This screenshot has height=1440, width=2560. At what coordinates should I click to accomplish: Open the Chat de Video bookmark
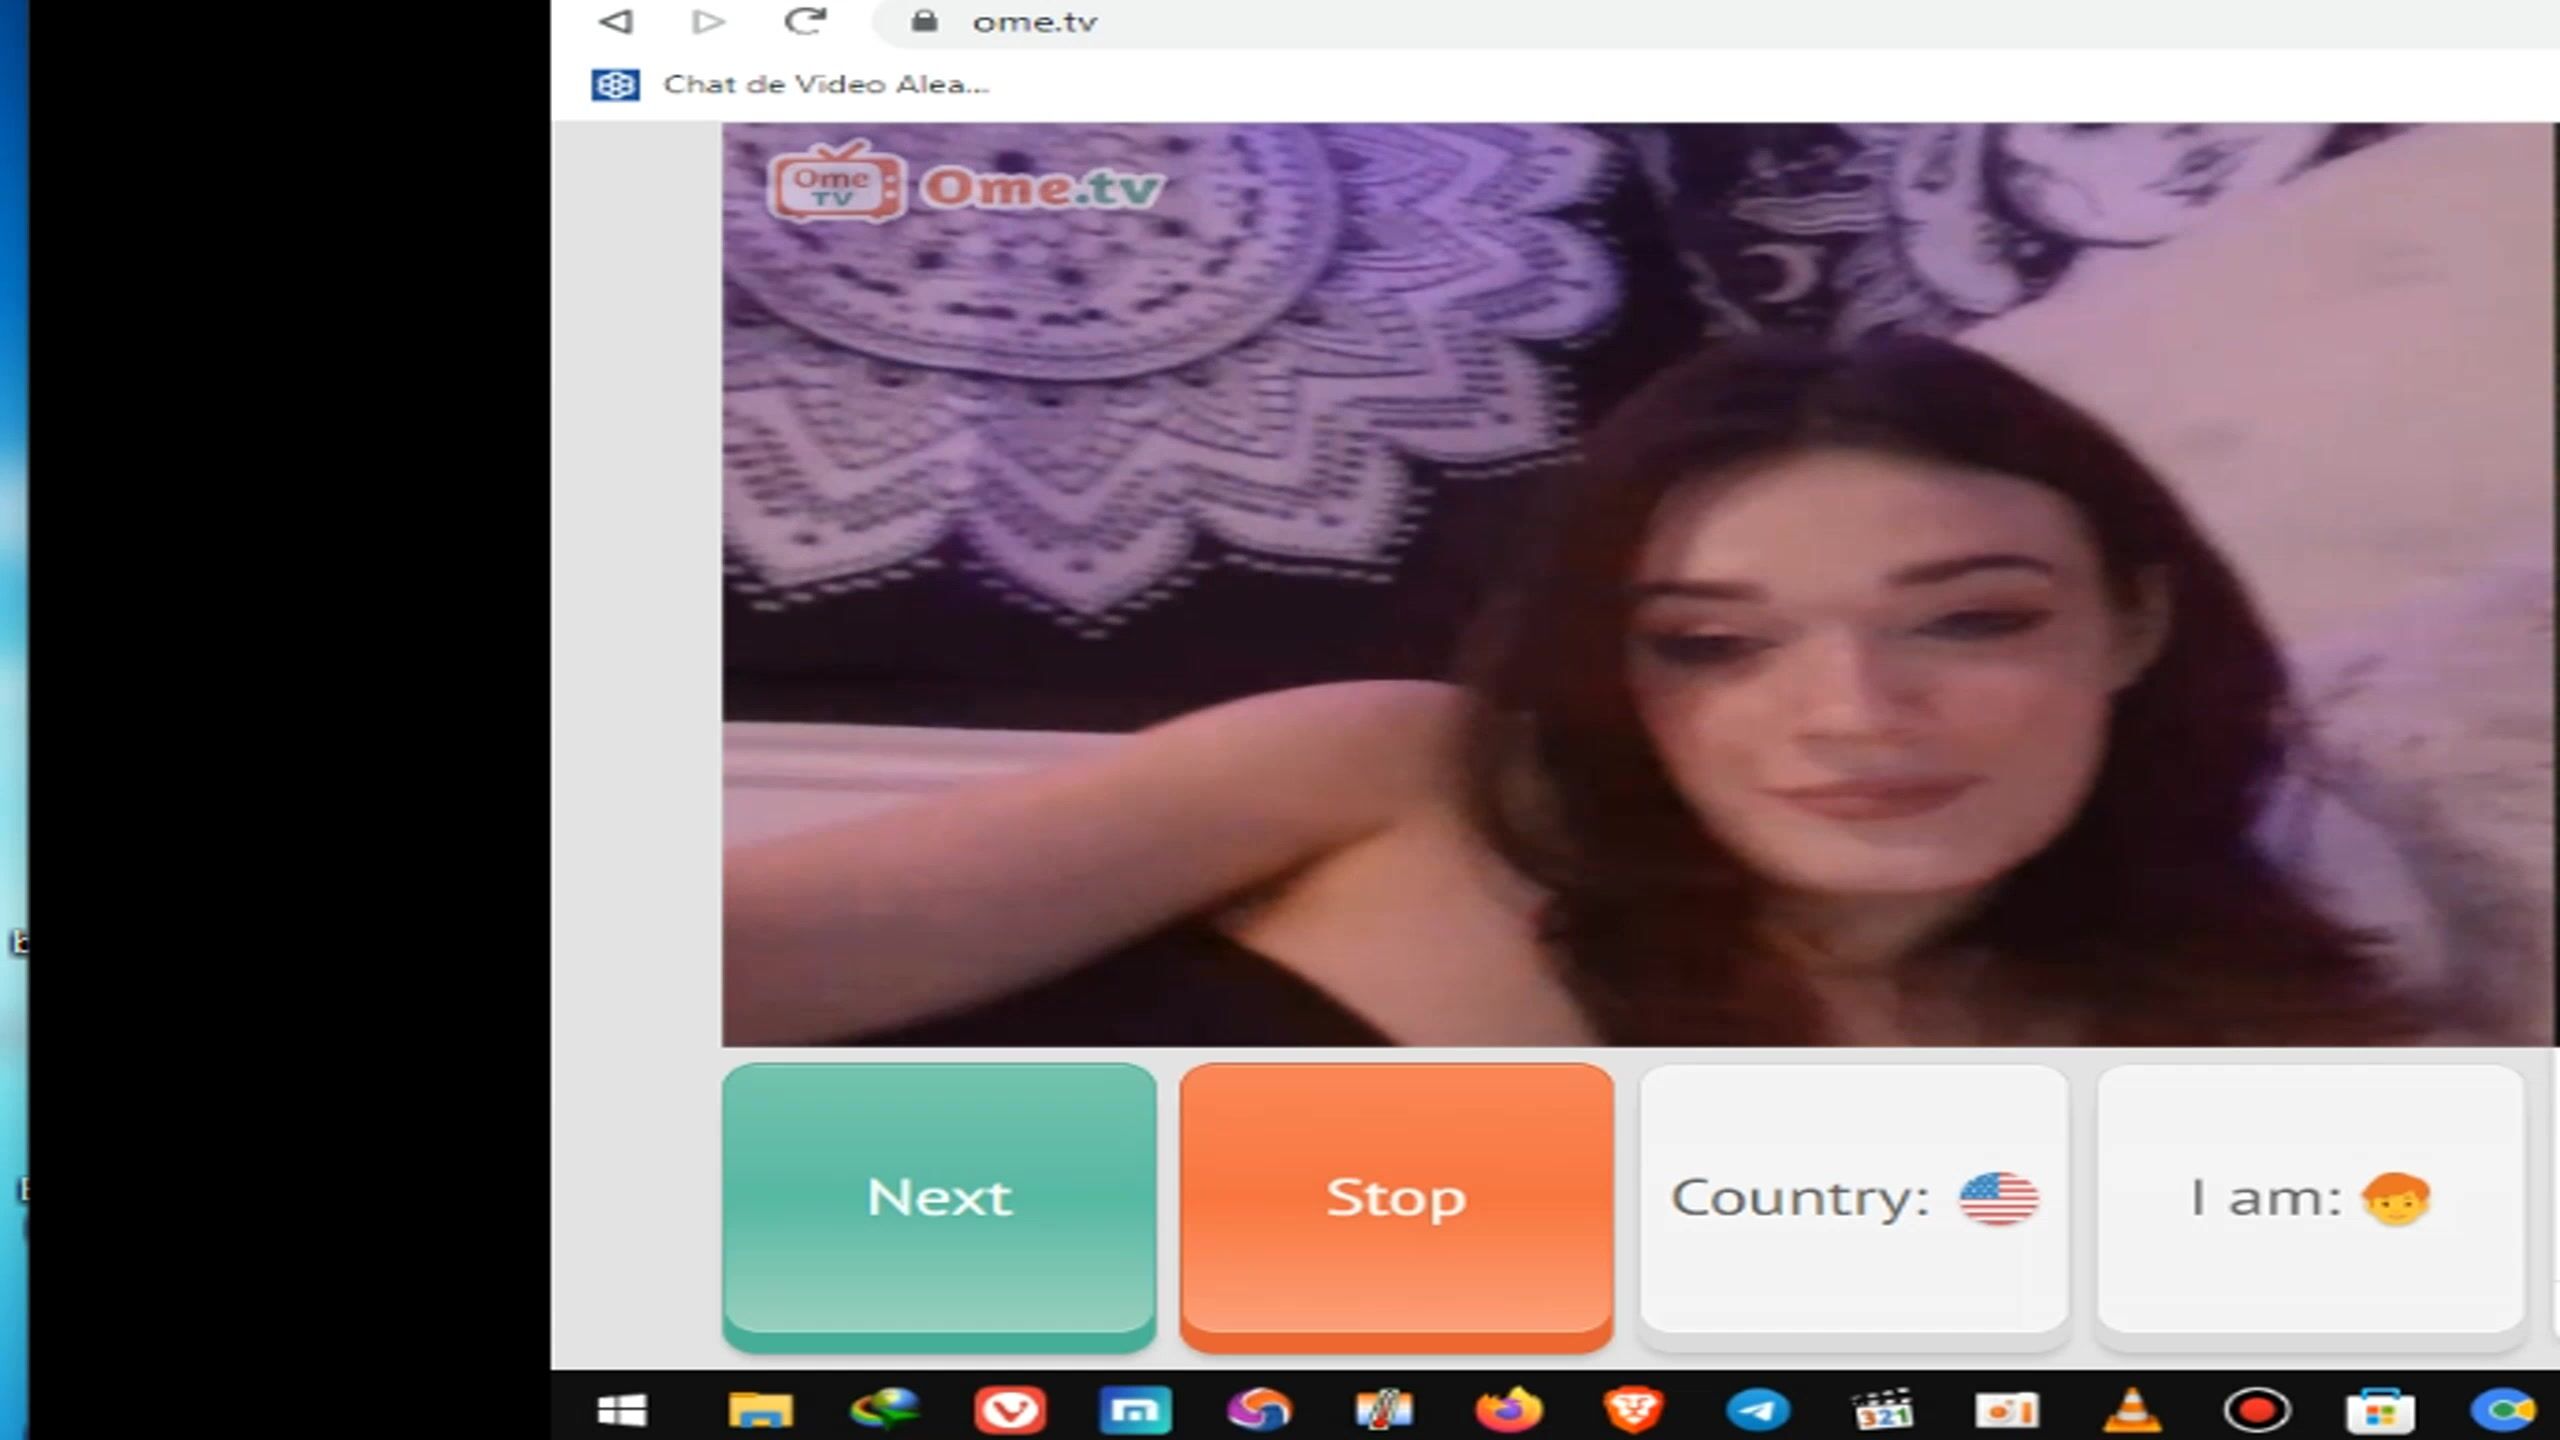click(x=790, y=85)
